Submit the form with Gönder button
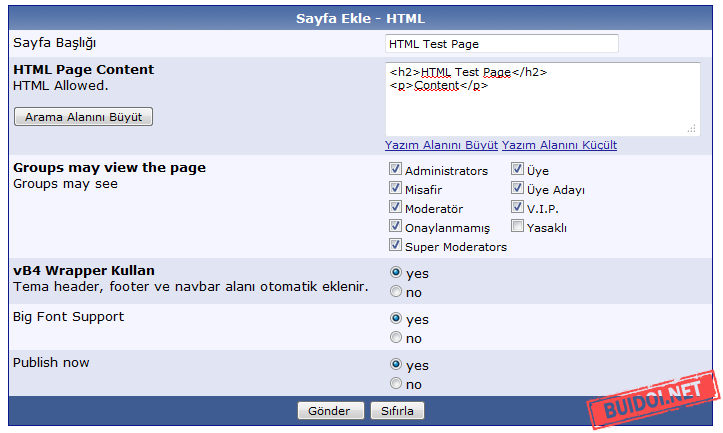723x433 pixels. 329,411
